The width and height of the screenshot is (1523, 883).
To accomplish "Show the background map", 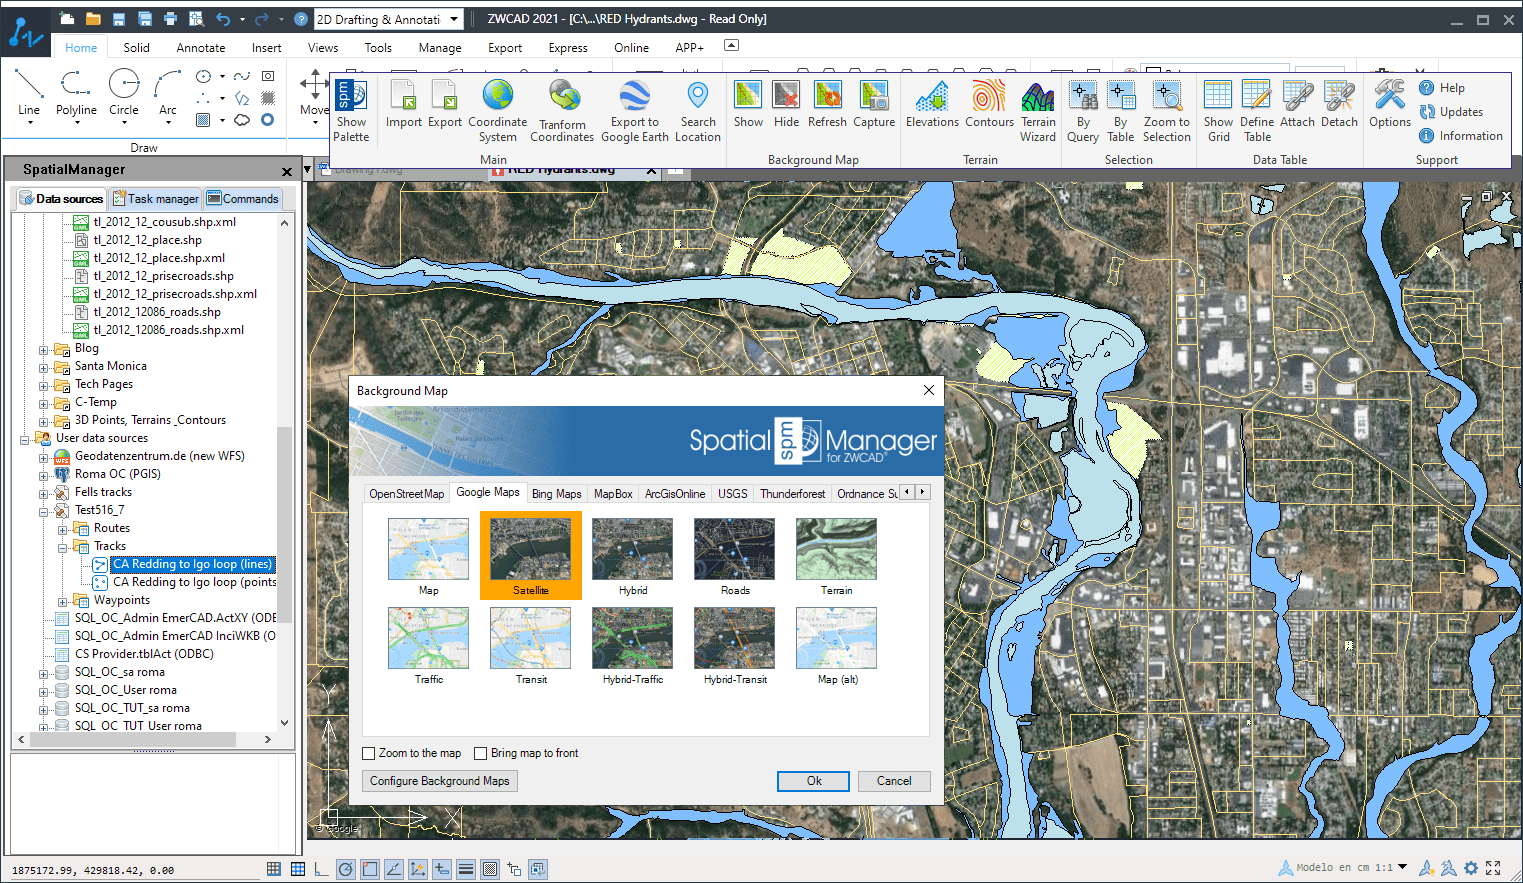I will click(x=748, y=104).
